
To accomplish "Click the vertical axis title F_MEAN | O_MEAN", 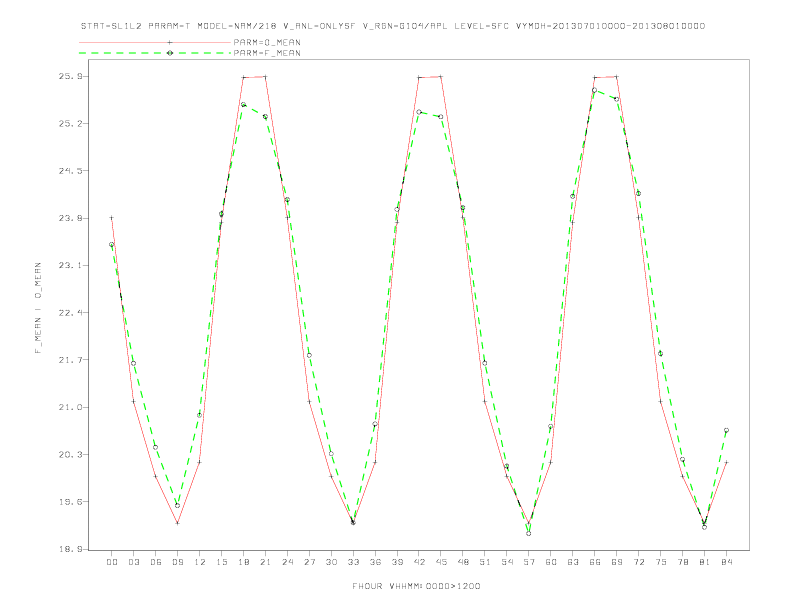I will click(38, 308).
